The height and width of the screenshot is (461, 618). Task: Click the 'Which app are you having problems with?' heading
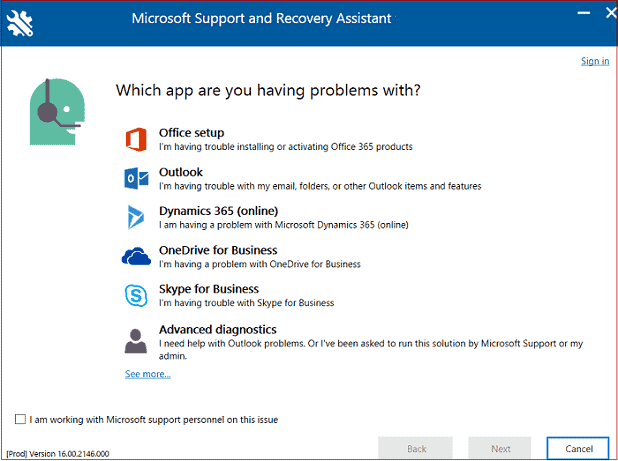268,90
